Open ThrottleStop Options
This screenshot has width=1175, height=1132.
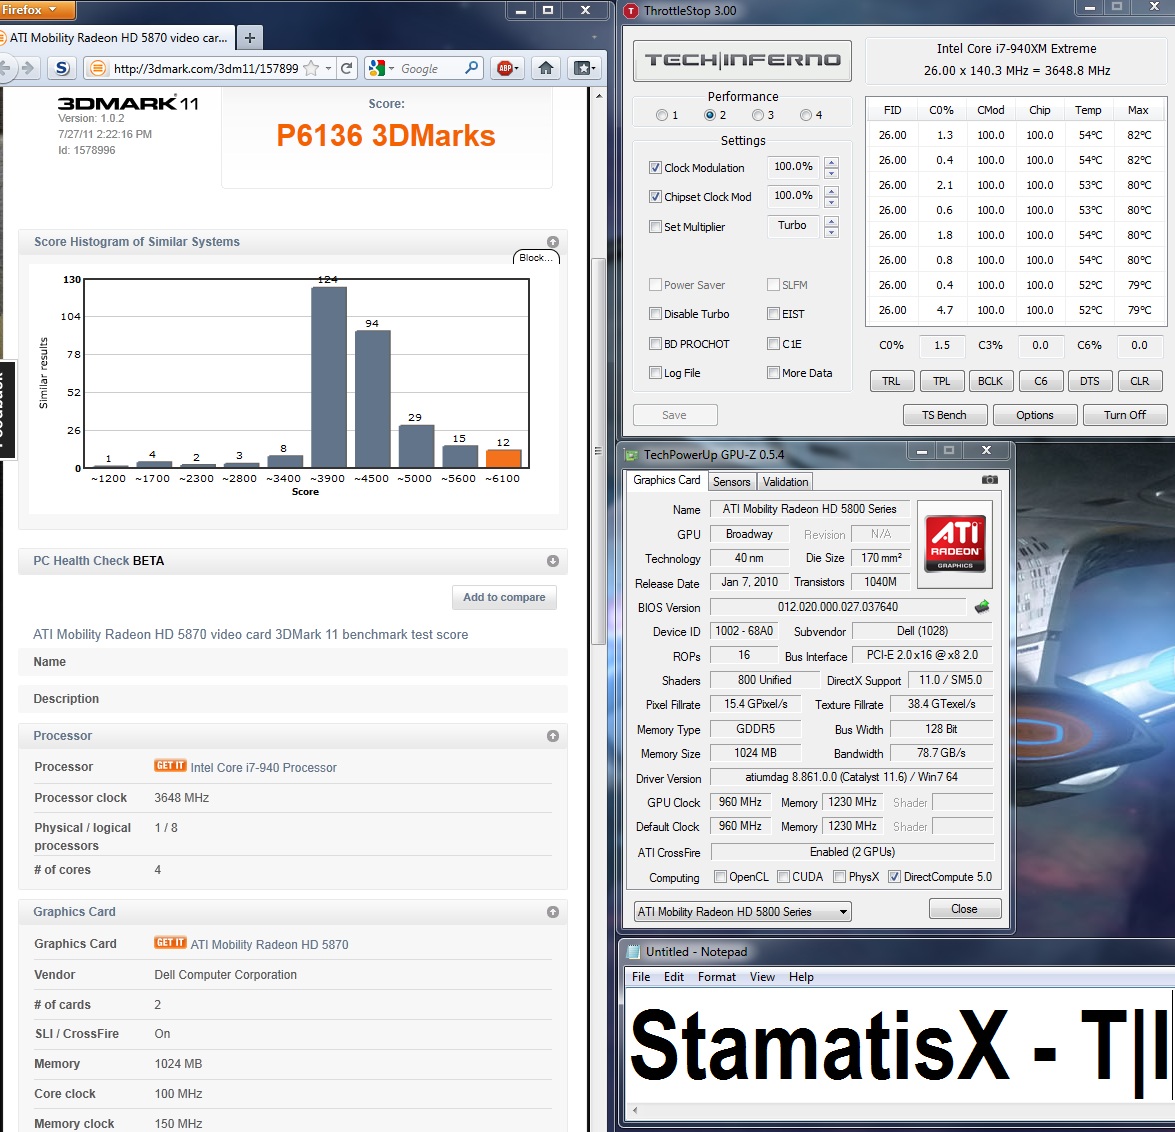point(1035,415)
